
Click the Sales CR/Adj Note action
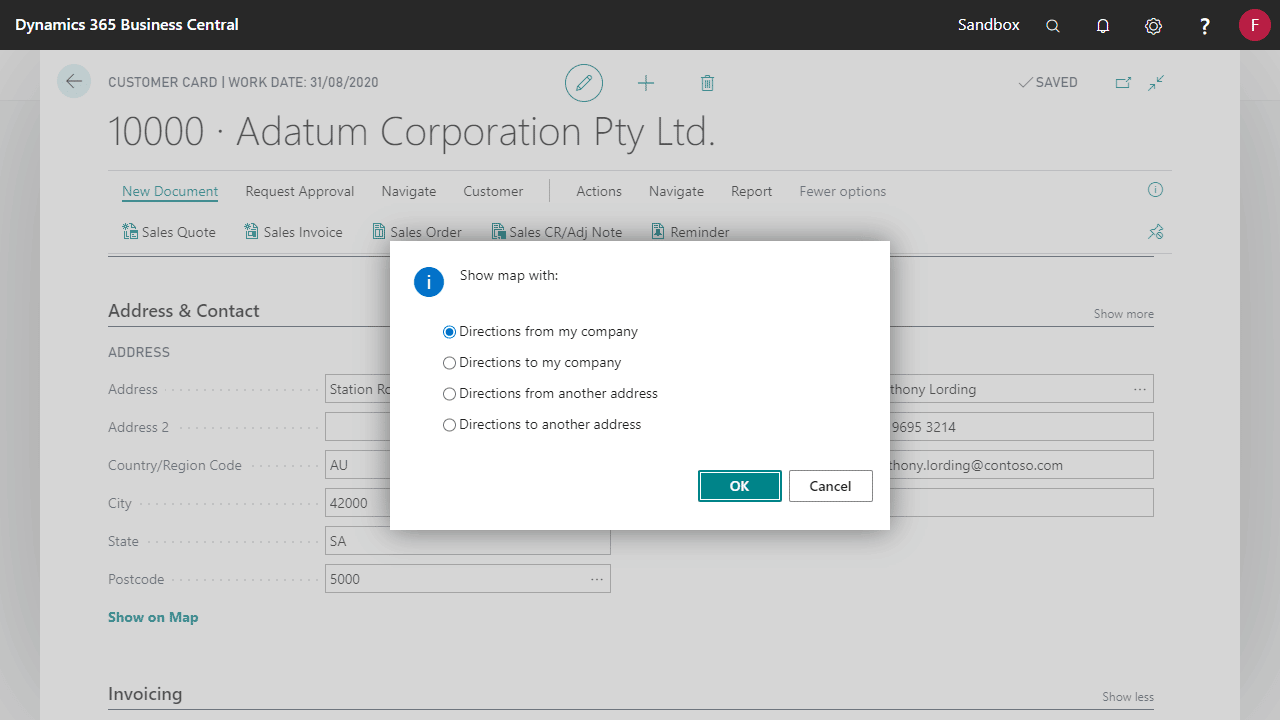click(557, 232)
